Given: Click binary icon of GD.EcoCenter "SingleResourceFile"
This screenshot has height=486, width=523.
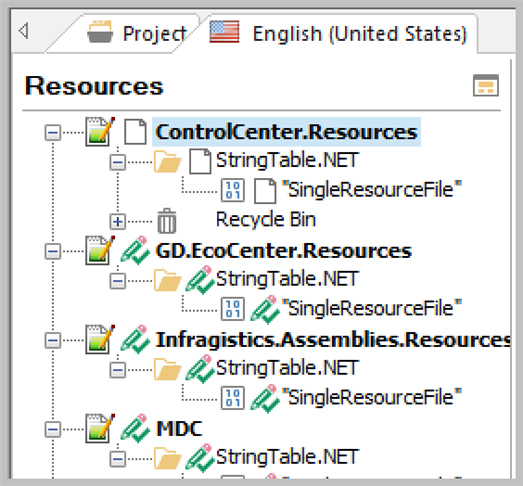Looking at the screenshot, I should point(233,309).
